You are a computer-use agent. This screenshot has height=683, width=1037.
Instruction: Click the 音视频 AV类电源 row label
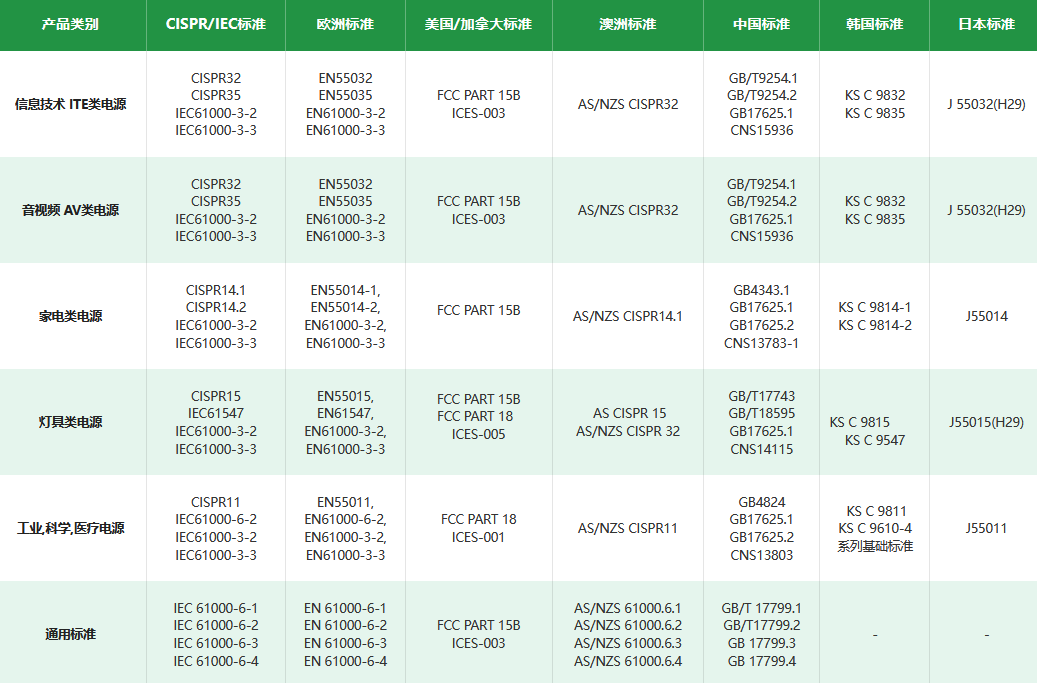coord(70,210)
